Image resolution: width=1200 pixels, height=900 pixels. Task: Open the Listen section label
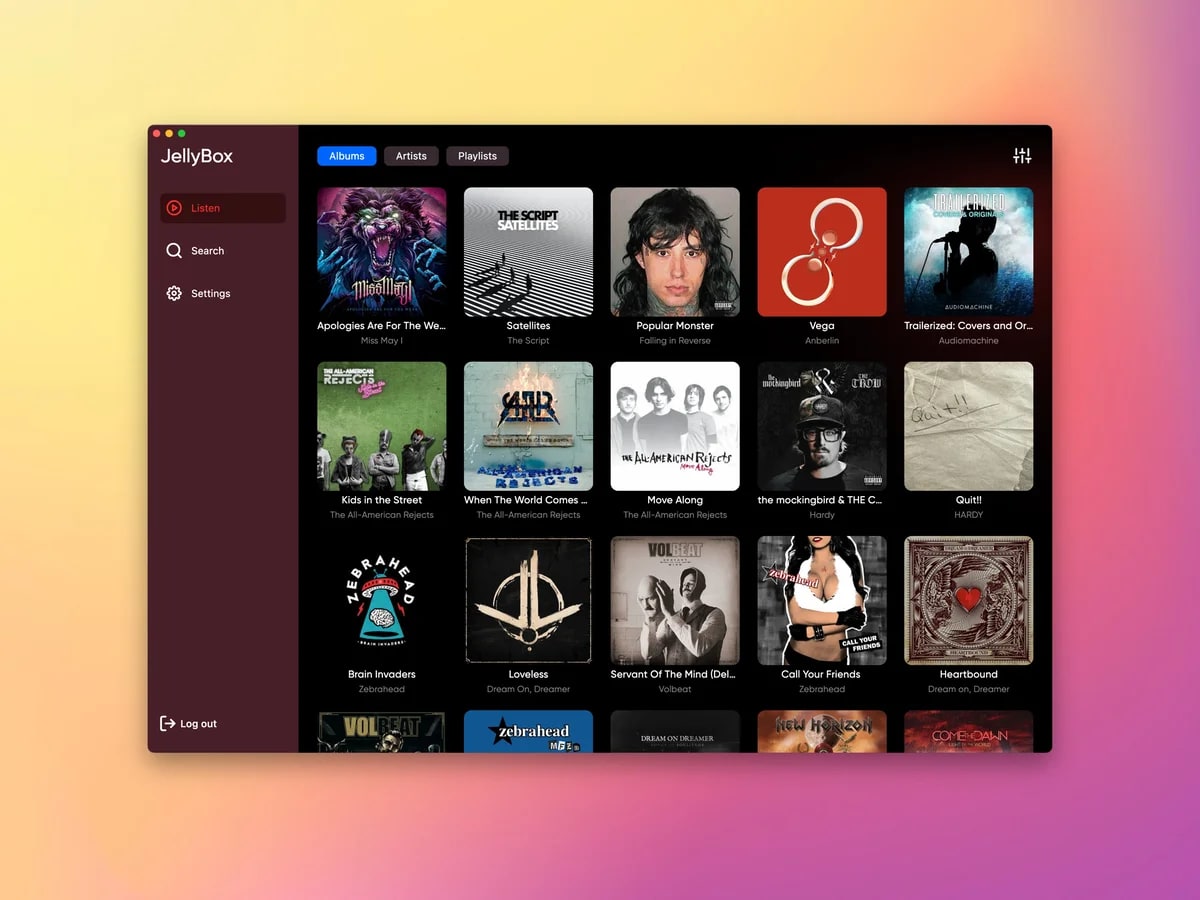(x=205, y=208)
